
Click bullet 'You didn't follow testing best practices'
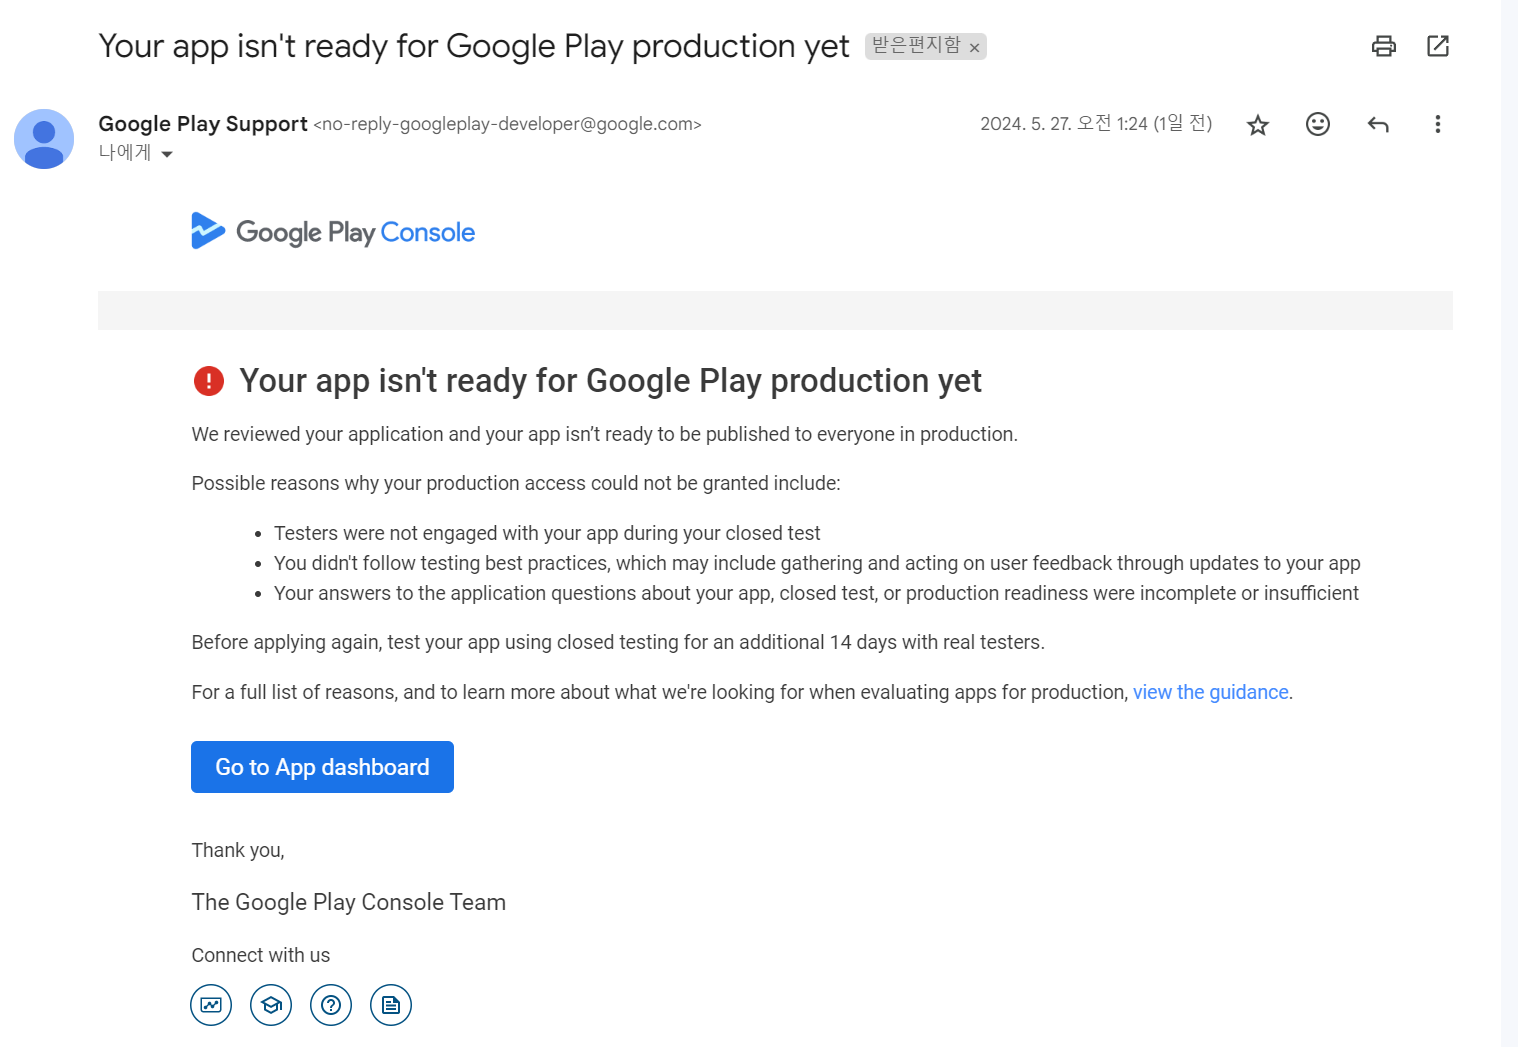pos(817,563)
